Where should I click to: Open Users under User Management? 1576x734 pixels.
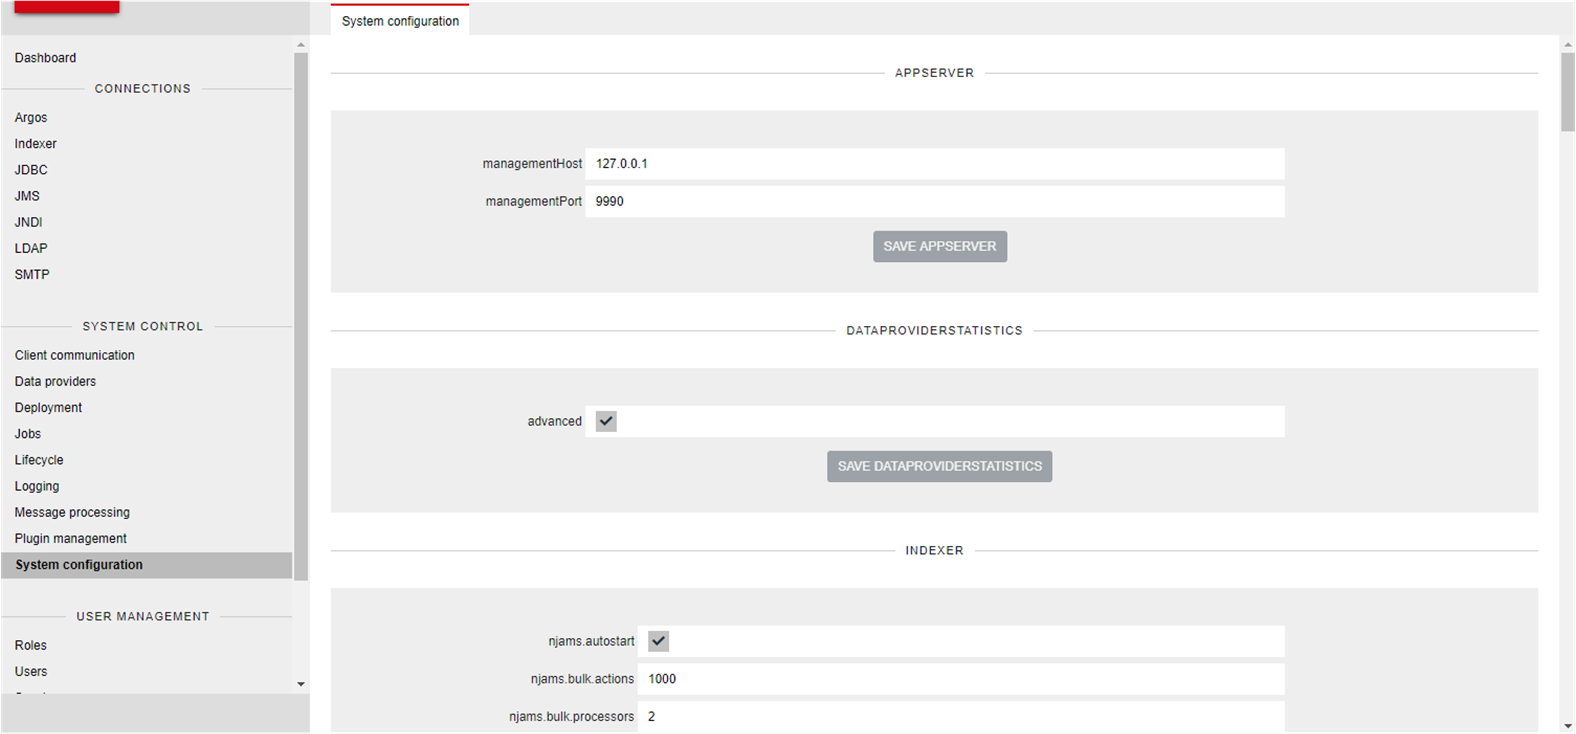[31, 671]
